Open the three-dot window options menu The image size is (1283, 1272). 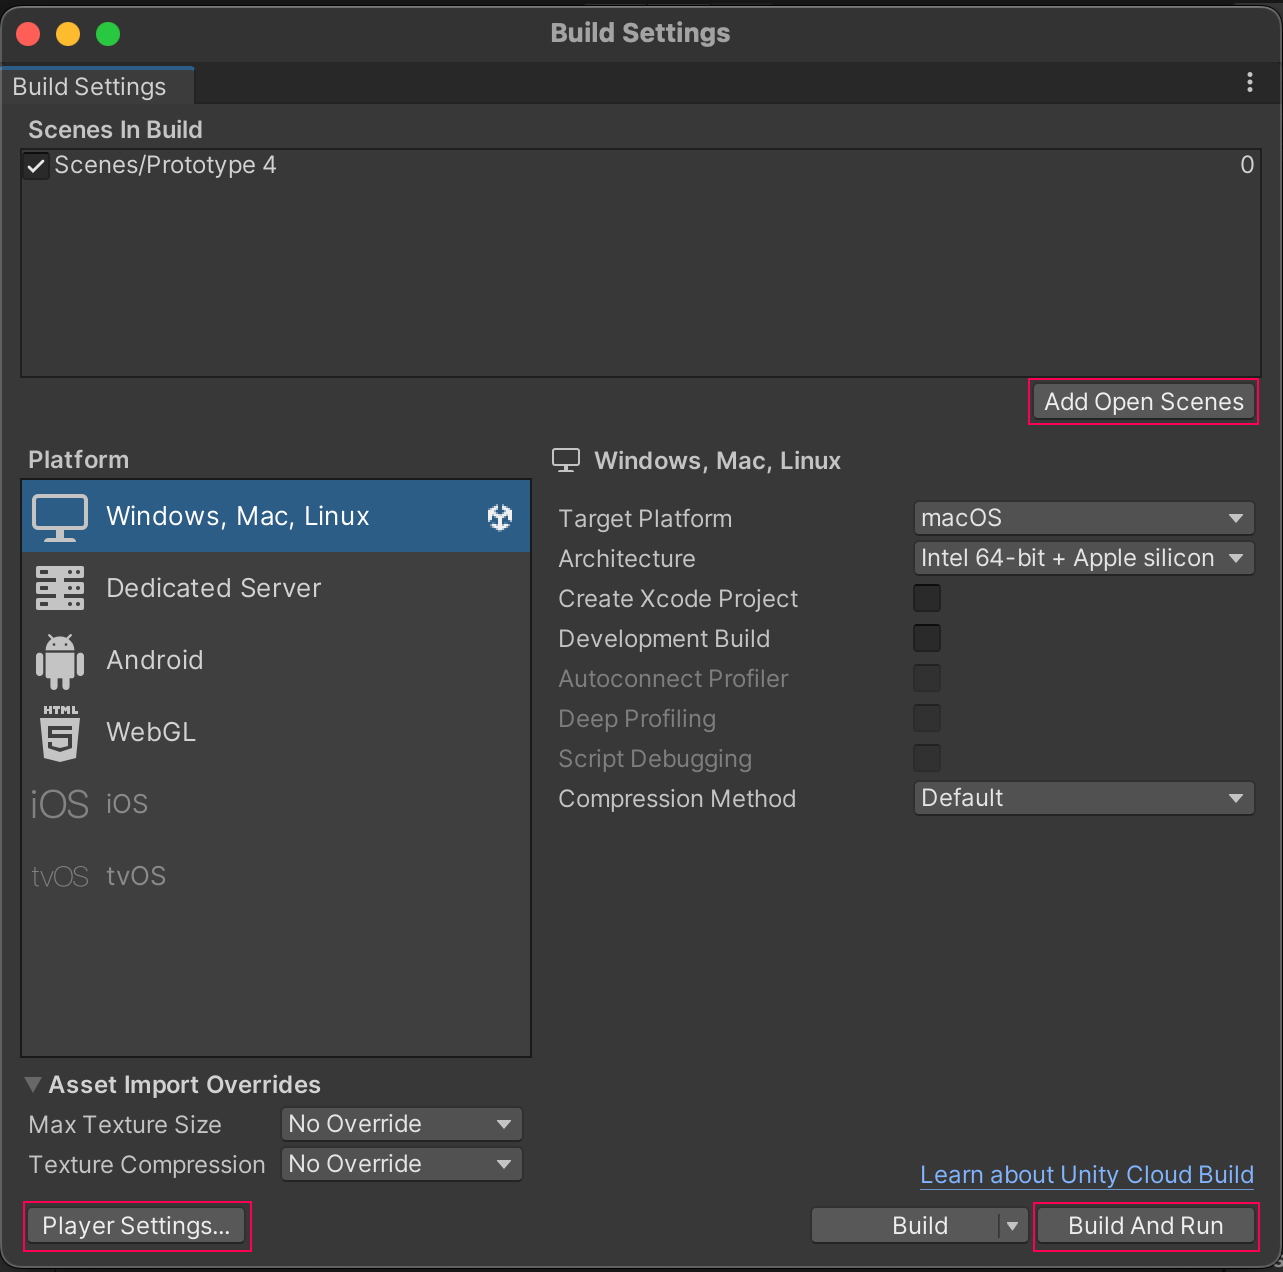1249,83
